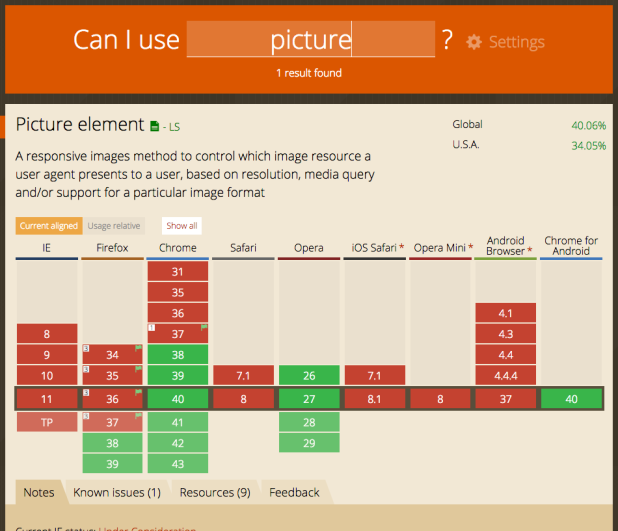This screenshot has height=531, width=618.
Task: Open the Feedback tab
Action: (294, 492)
